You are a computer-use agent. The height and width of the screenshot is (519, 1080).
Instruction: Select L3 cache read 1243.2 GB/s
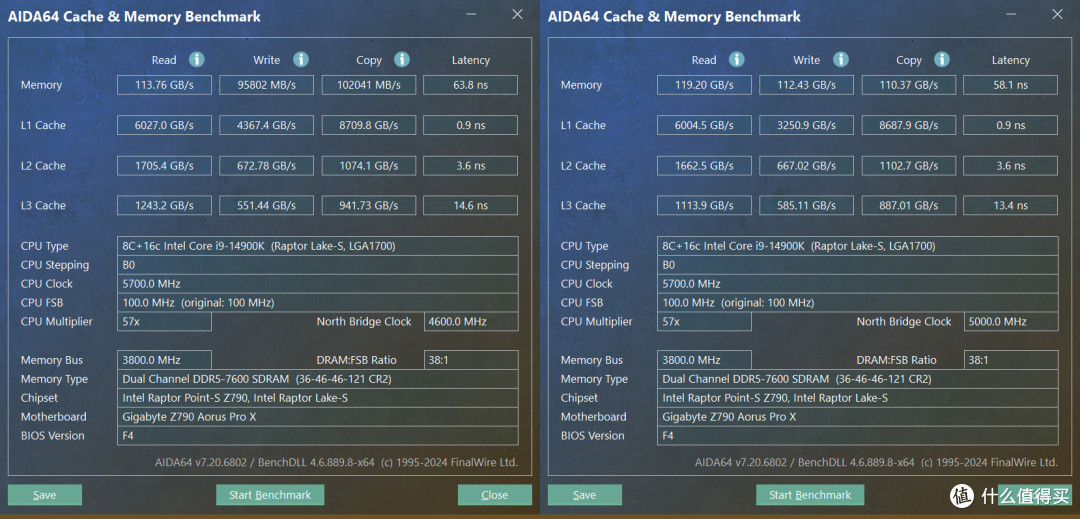[165, 205]
